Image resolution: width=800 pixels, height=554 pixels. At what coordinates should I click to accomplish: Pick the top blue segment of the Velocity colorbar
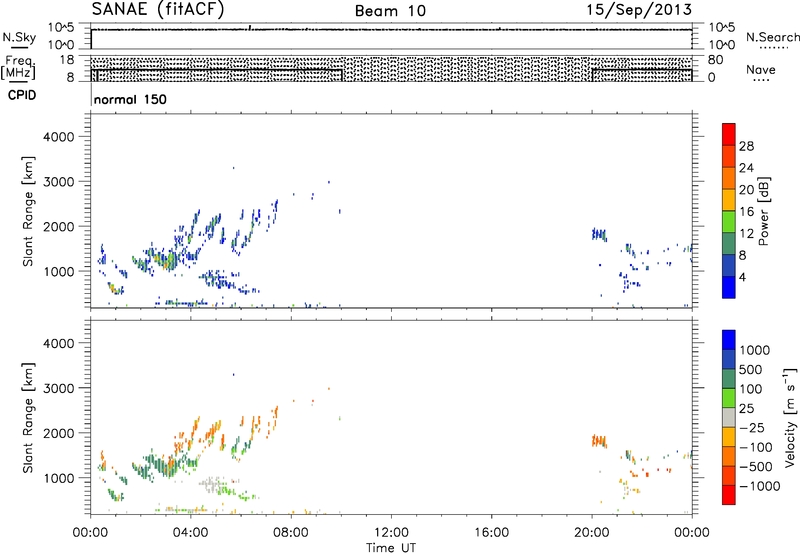coord(729,340)
